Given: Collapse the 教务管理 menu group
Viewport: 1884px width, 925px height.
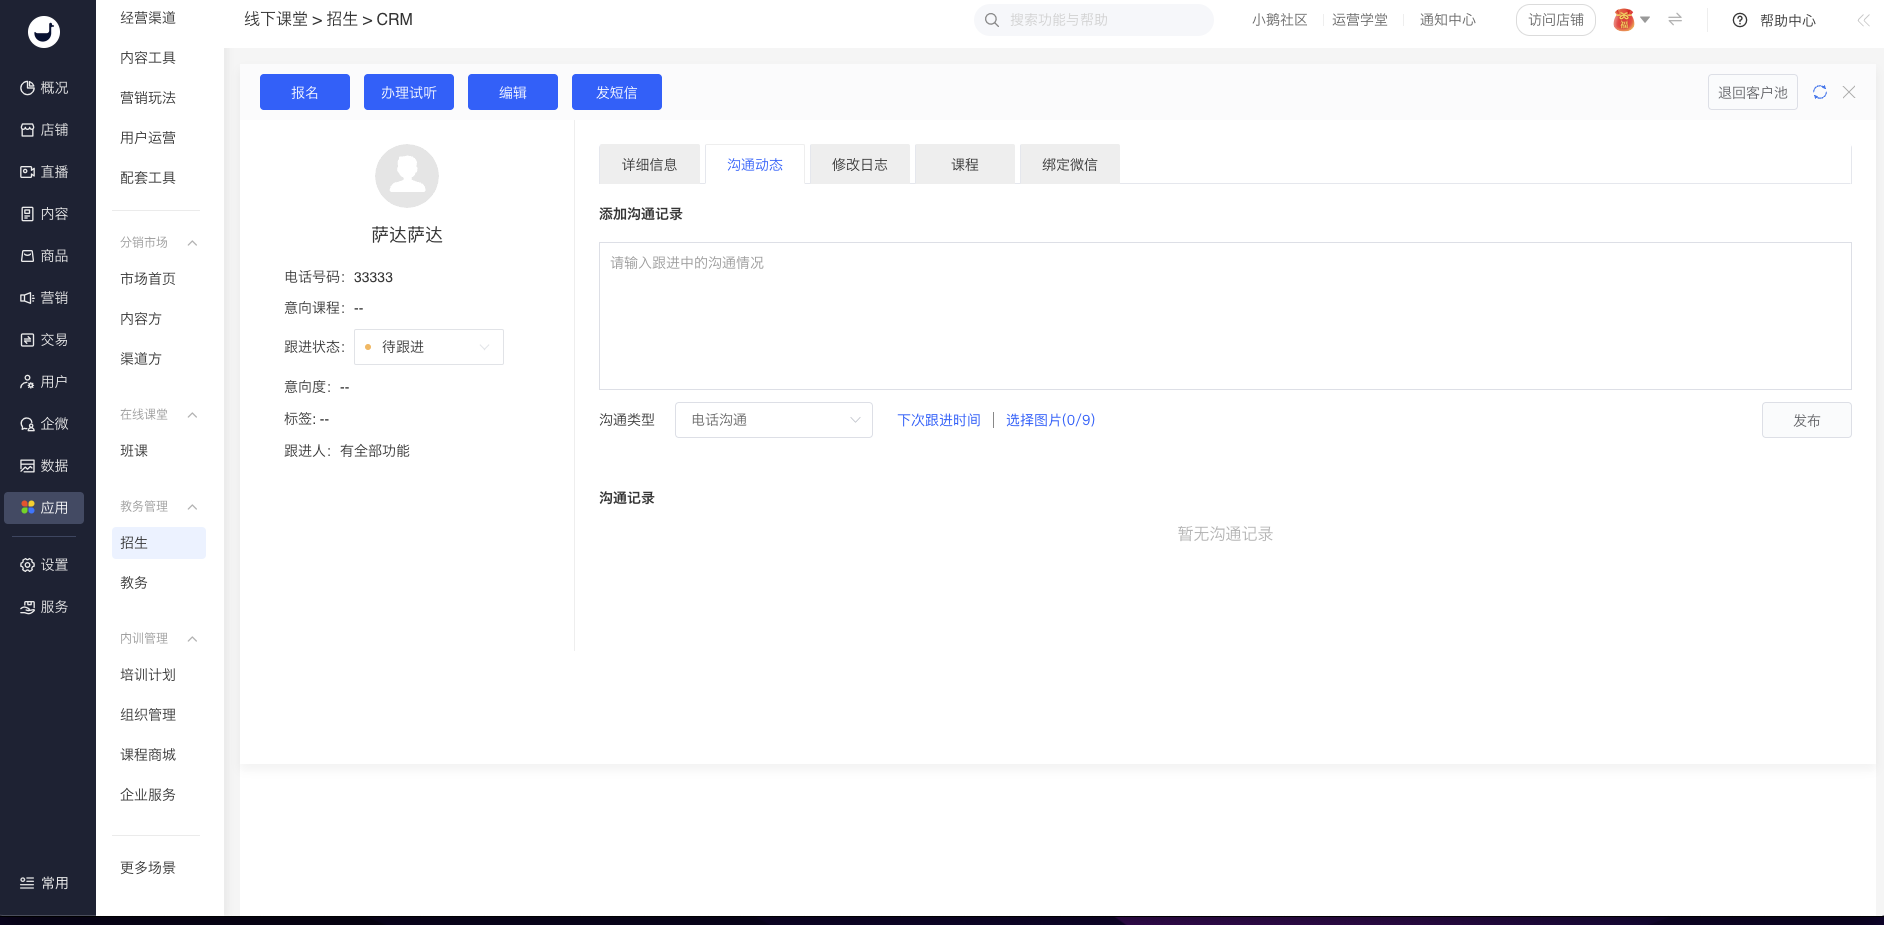Looking at the screenshot, I should click(192, 507).
